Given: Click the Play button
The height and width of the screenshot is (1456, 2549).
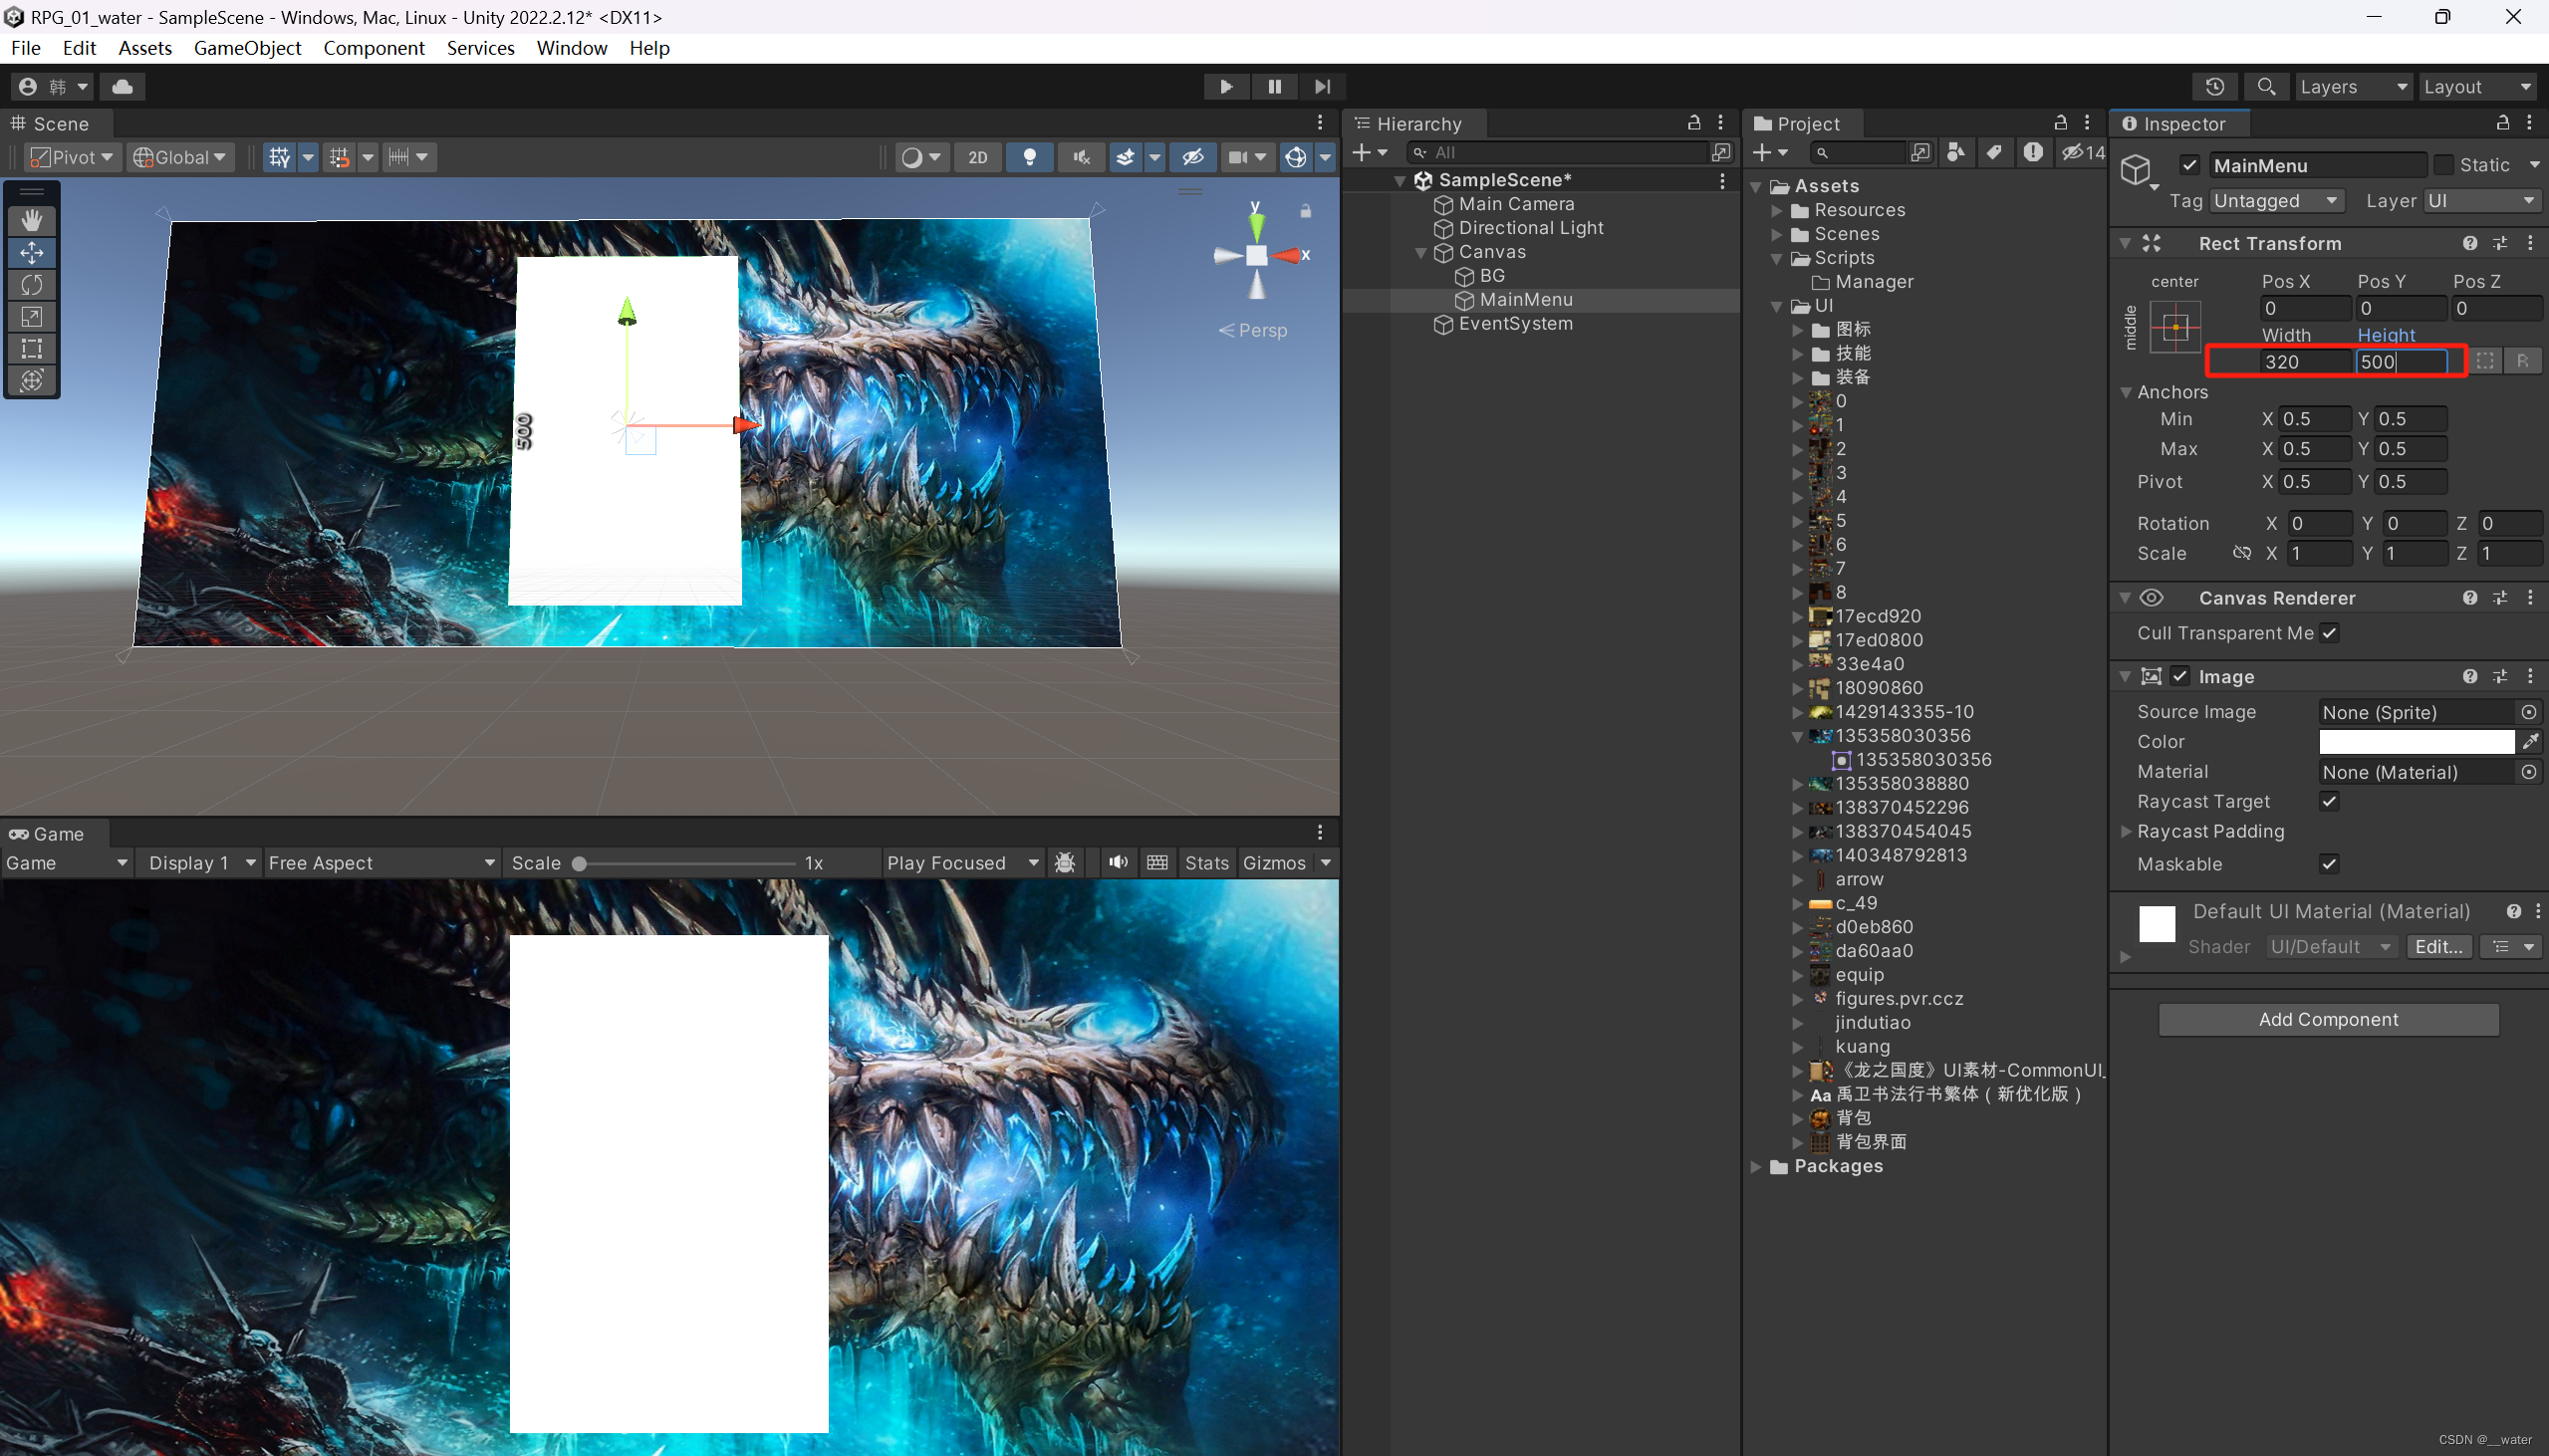Looking at the screenshot, I should [1226, 86].
